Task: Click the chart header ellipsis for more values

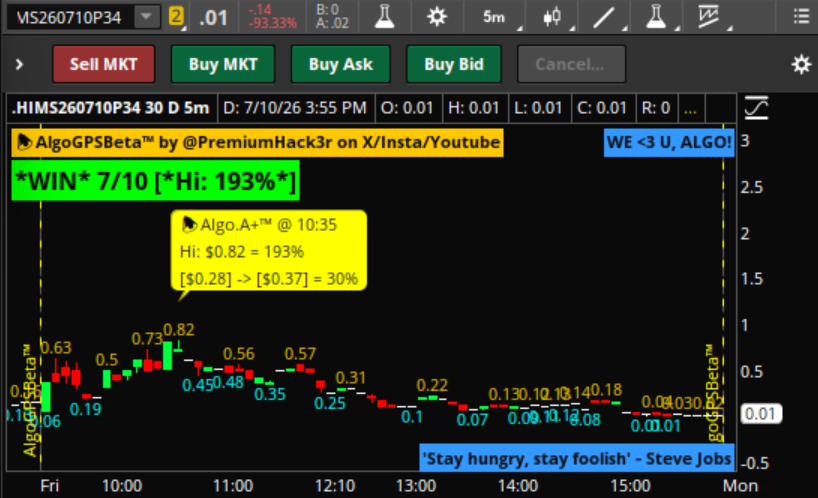Action: click(690, 108)
